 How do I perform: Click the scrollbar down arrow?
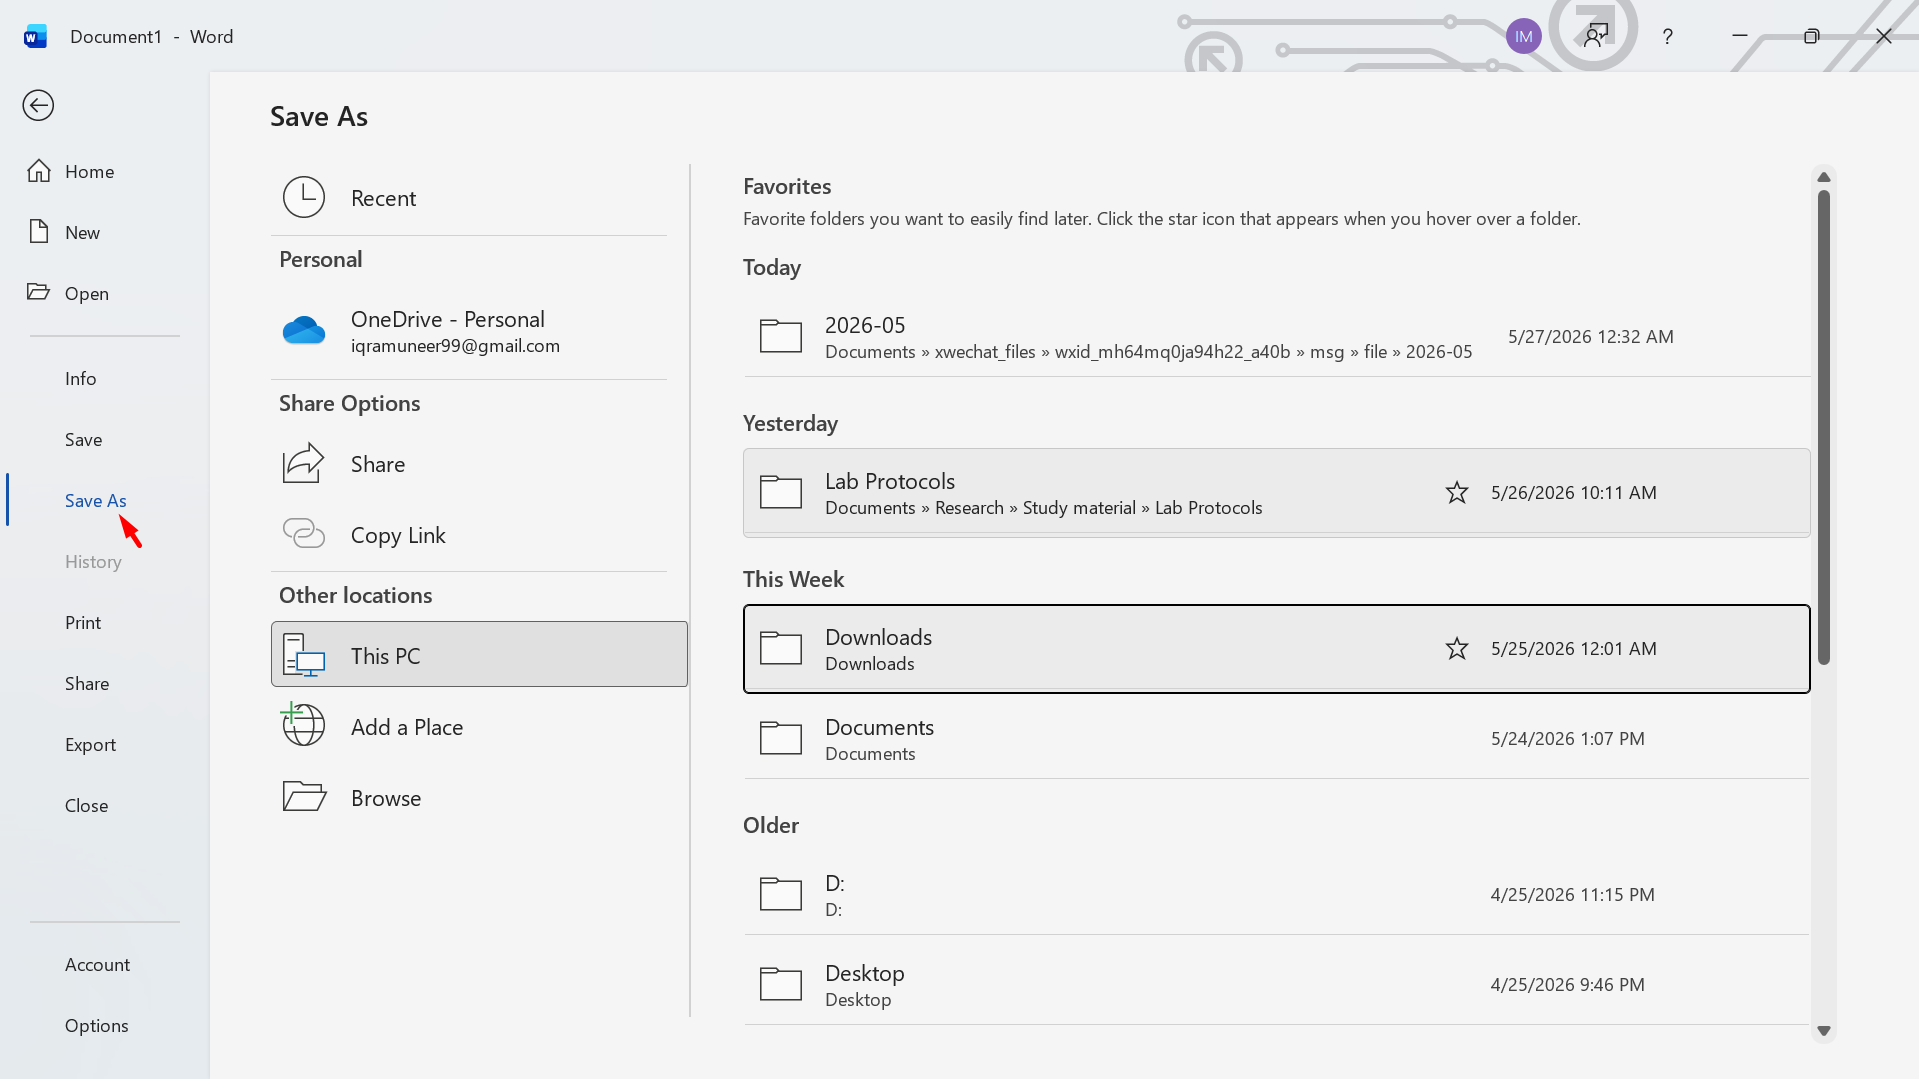(1824, 1030)
